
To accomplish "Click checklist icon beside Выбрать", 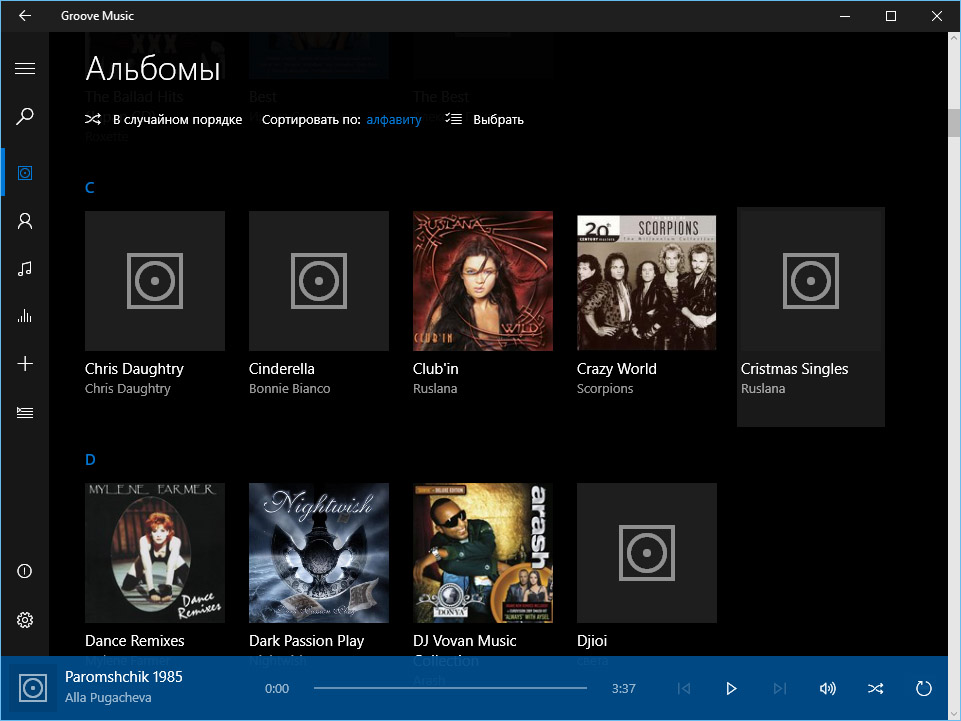I will [x=454, y=119].
